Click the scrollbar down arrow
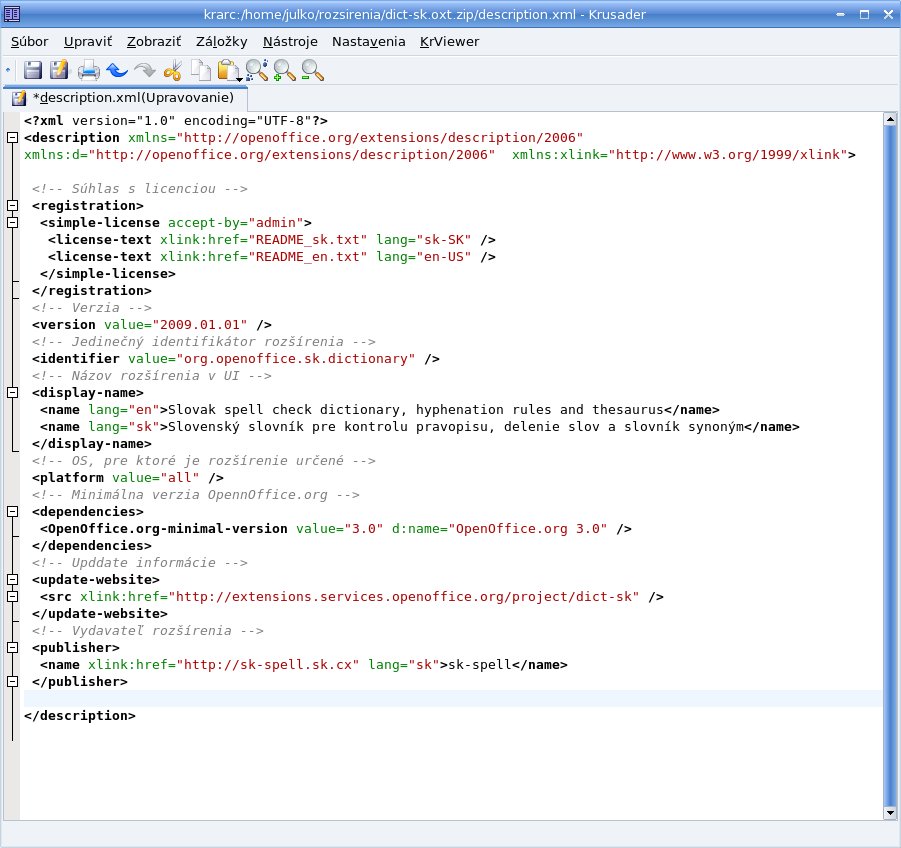 890,813
